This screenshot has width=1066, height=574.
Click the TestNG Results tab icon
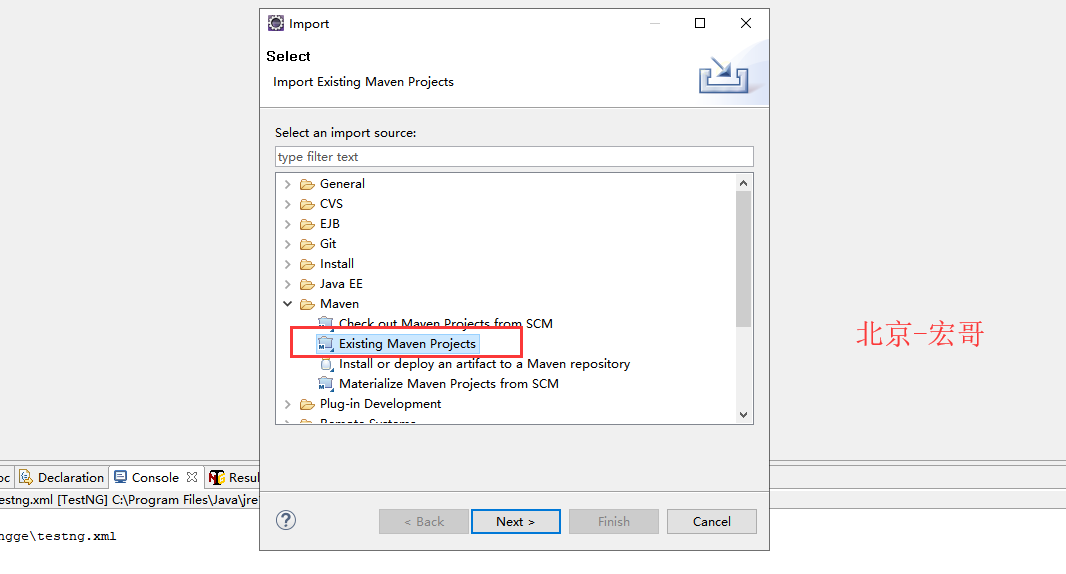pyautogui.click(x=217, y=477)
